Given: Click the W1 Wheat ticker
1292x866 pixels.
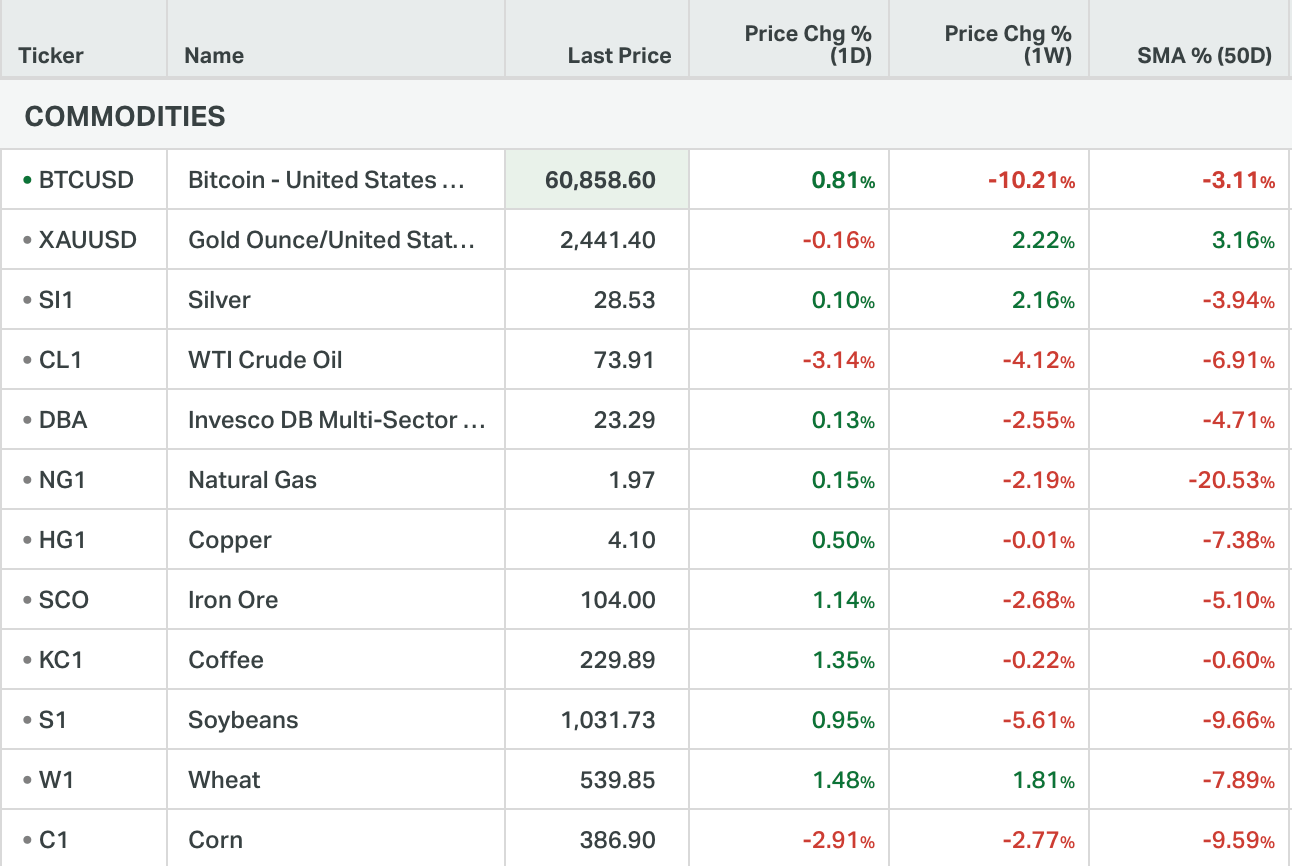Looking at the screenshot, I should [x=57, y=780].
